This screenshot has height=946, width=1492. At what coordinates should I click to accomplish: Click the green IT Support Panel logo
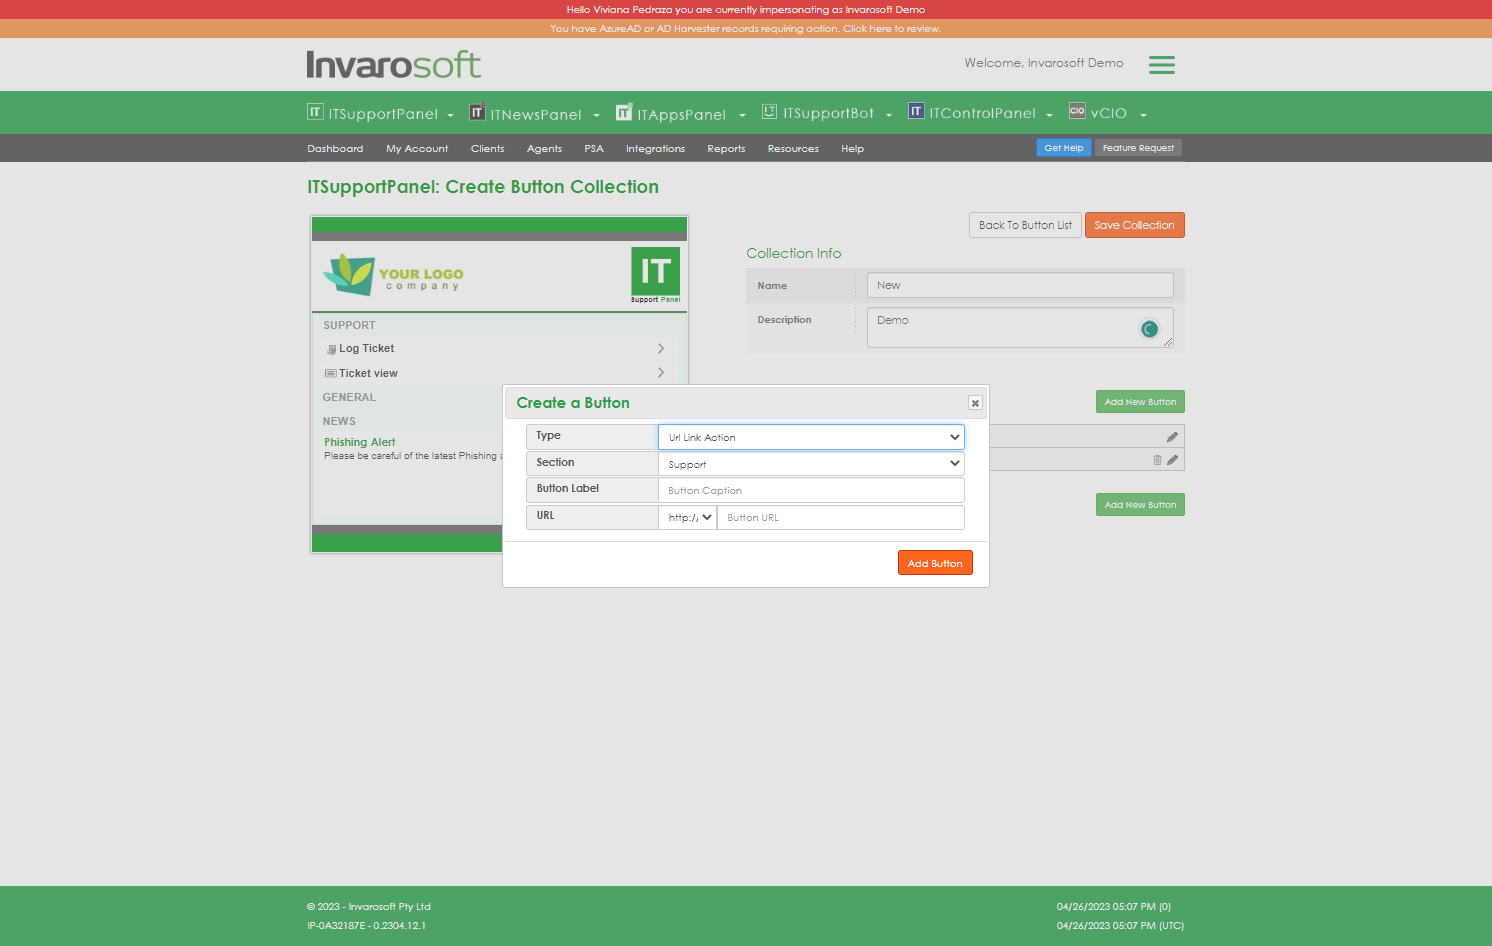pos(655,275)
